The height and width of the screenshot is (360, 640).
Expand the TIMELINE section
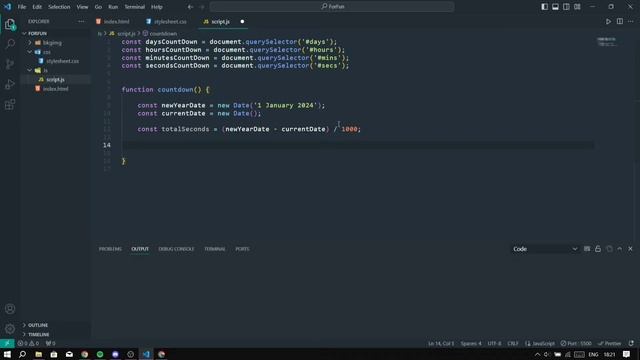coord(38,334)
